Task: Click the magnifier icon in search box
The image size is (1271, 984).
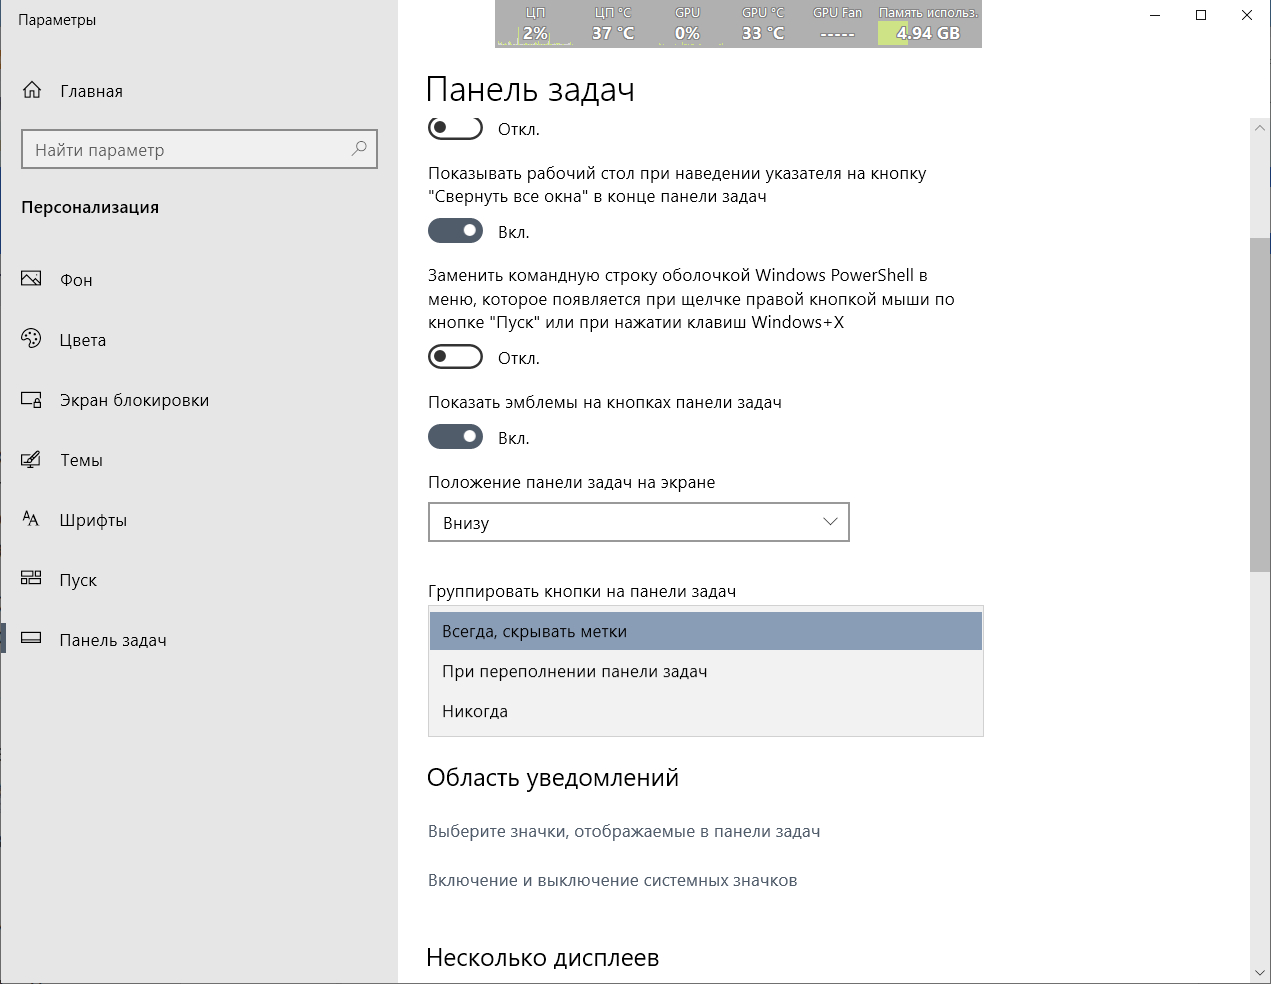Action: 359,149
